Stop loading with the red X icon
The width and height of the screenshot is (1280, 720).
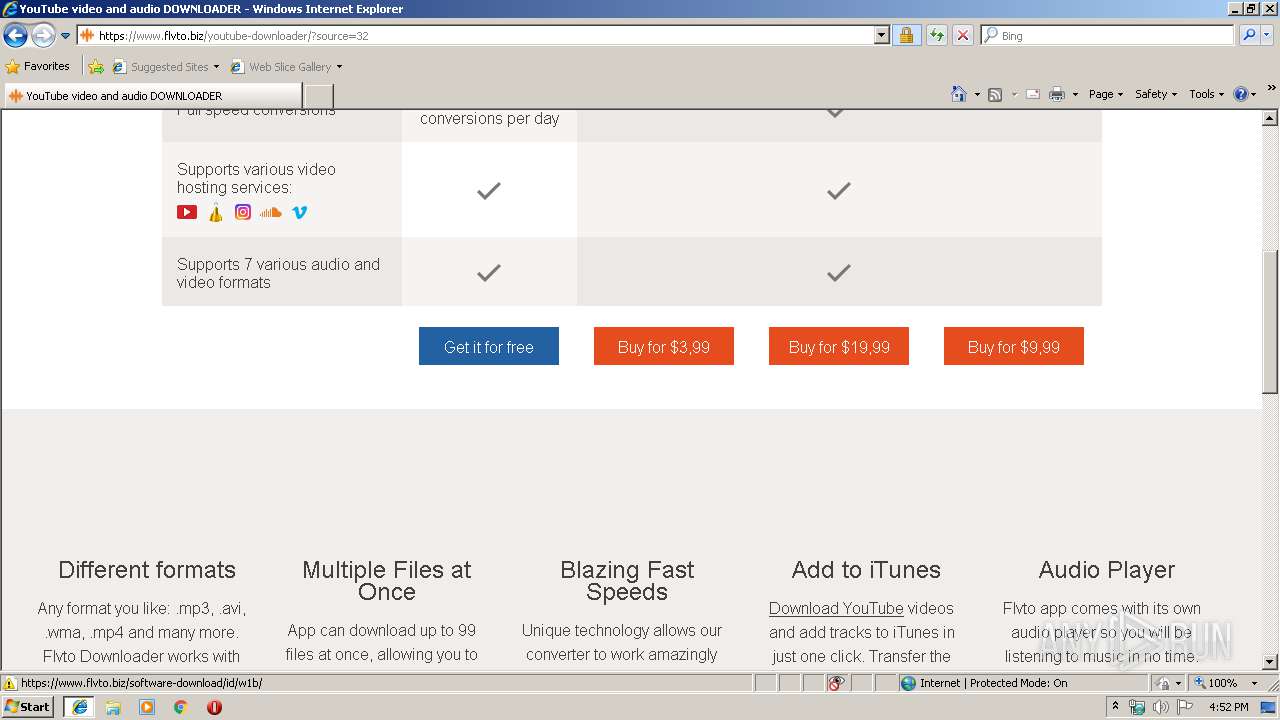(x=962, y=36)
